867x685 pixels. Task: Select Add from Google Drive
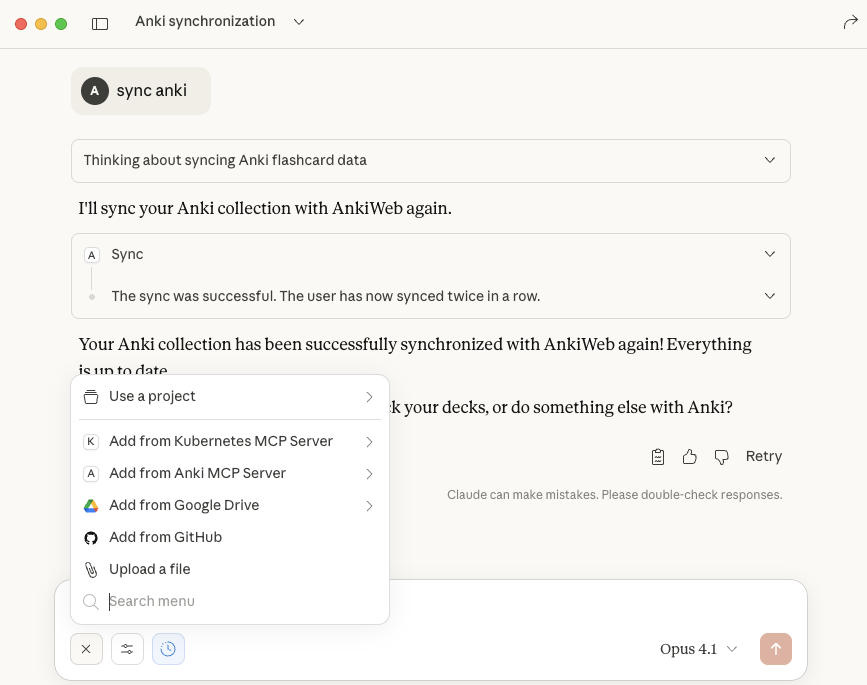tap(184, 505)
